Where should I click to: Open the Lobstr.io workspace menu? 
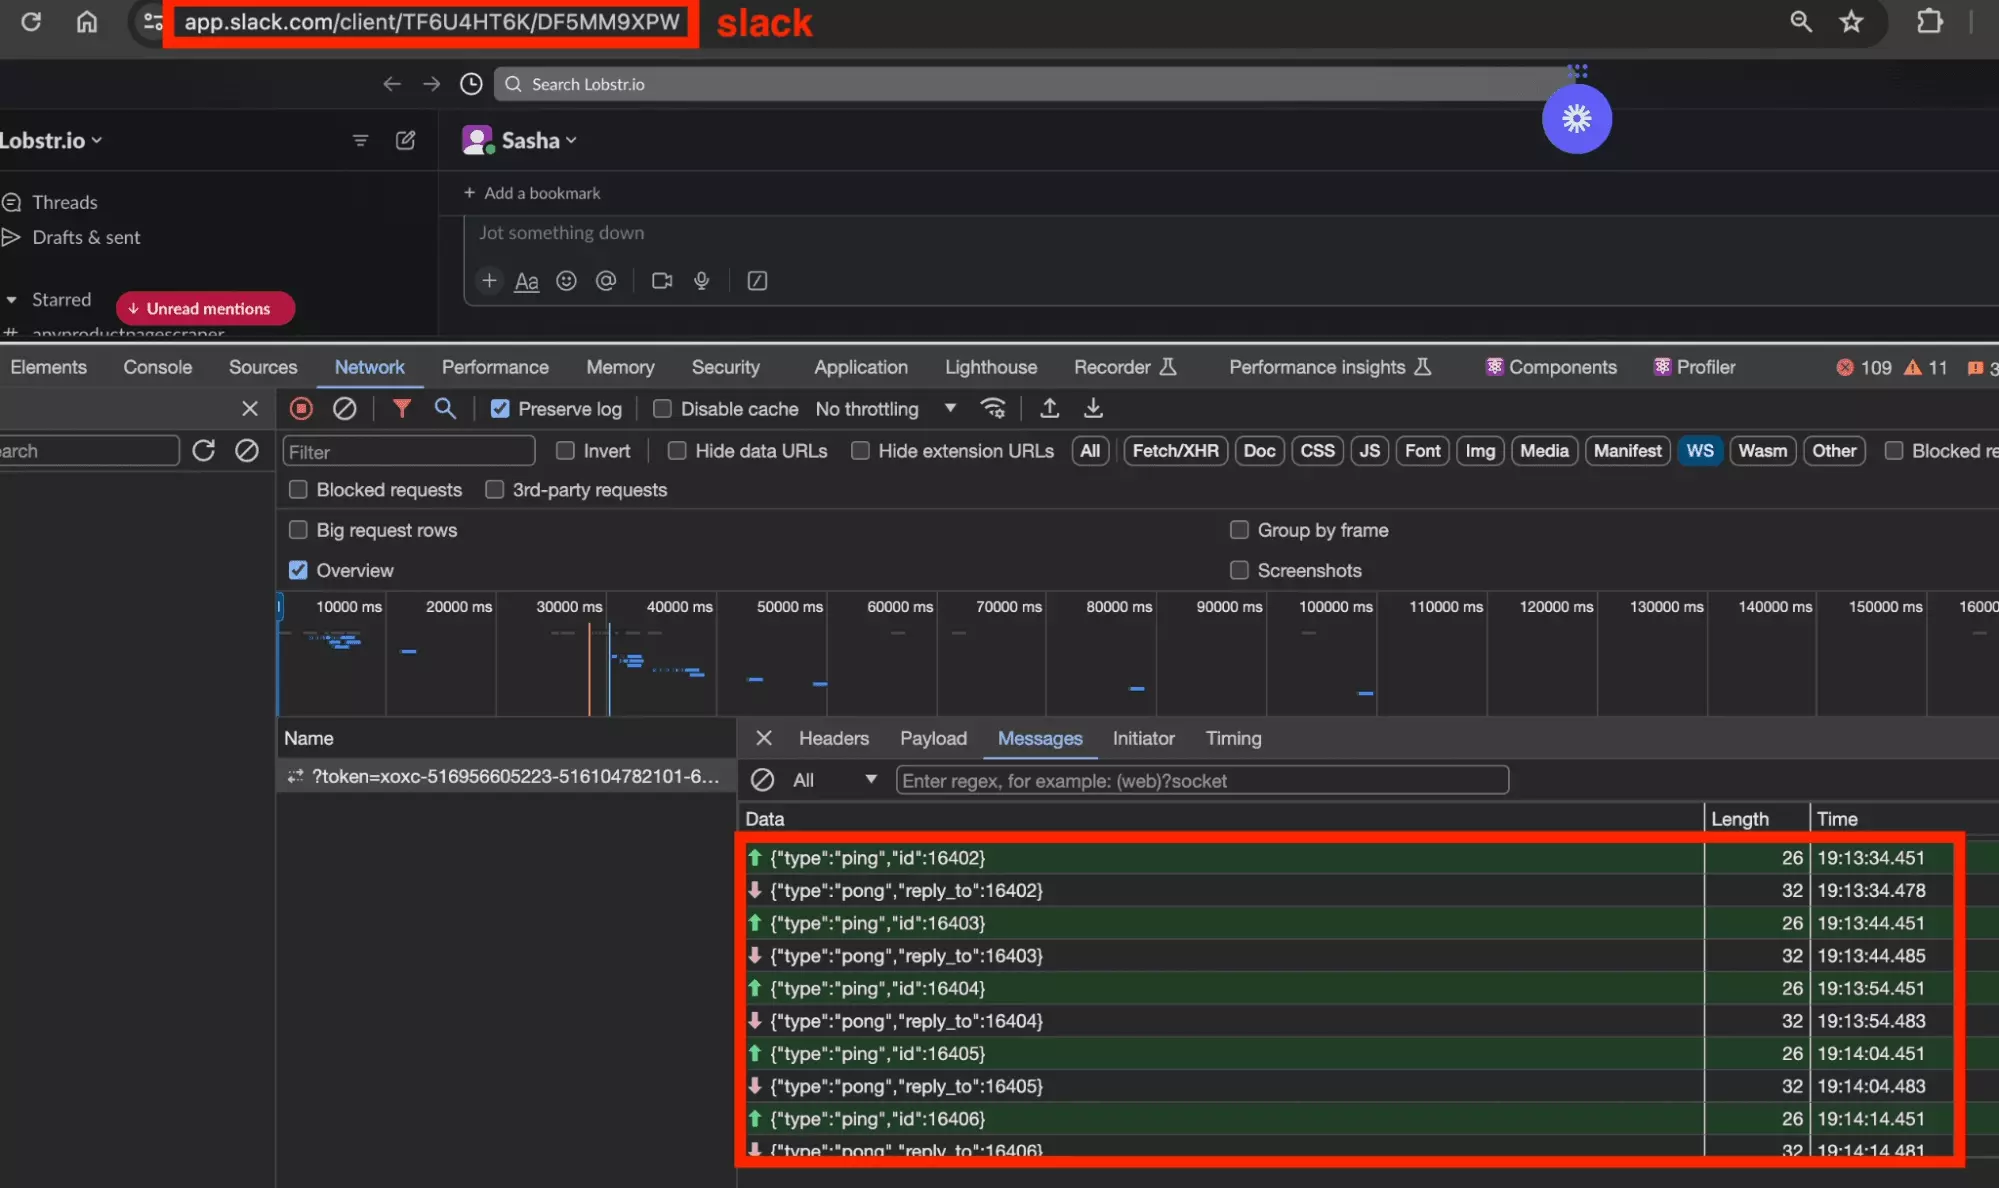coord(51,141)
